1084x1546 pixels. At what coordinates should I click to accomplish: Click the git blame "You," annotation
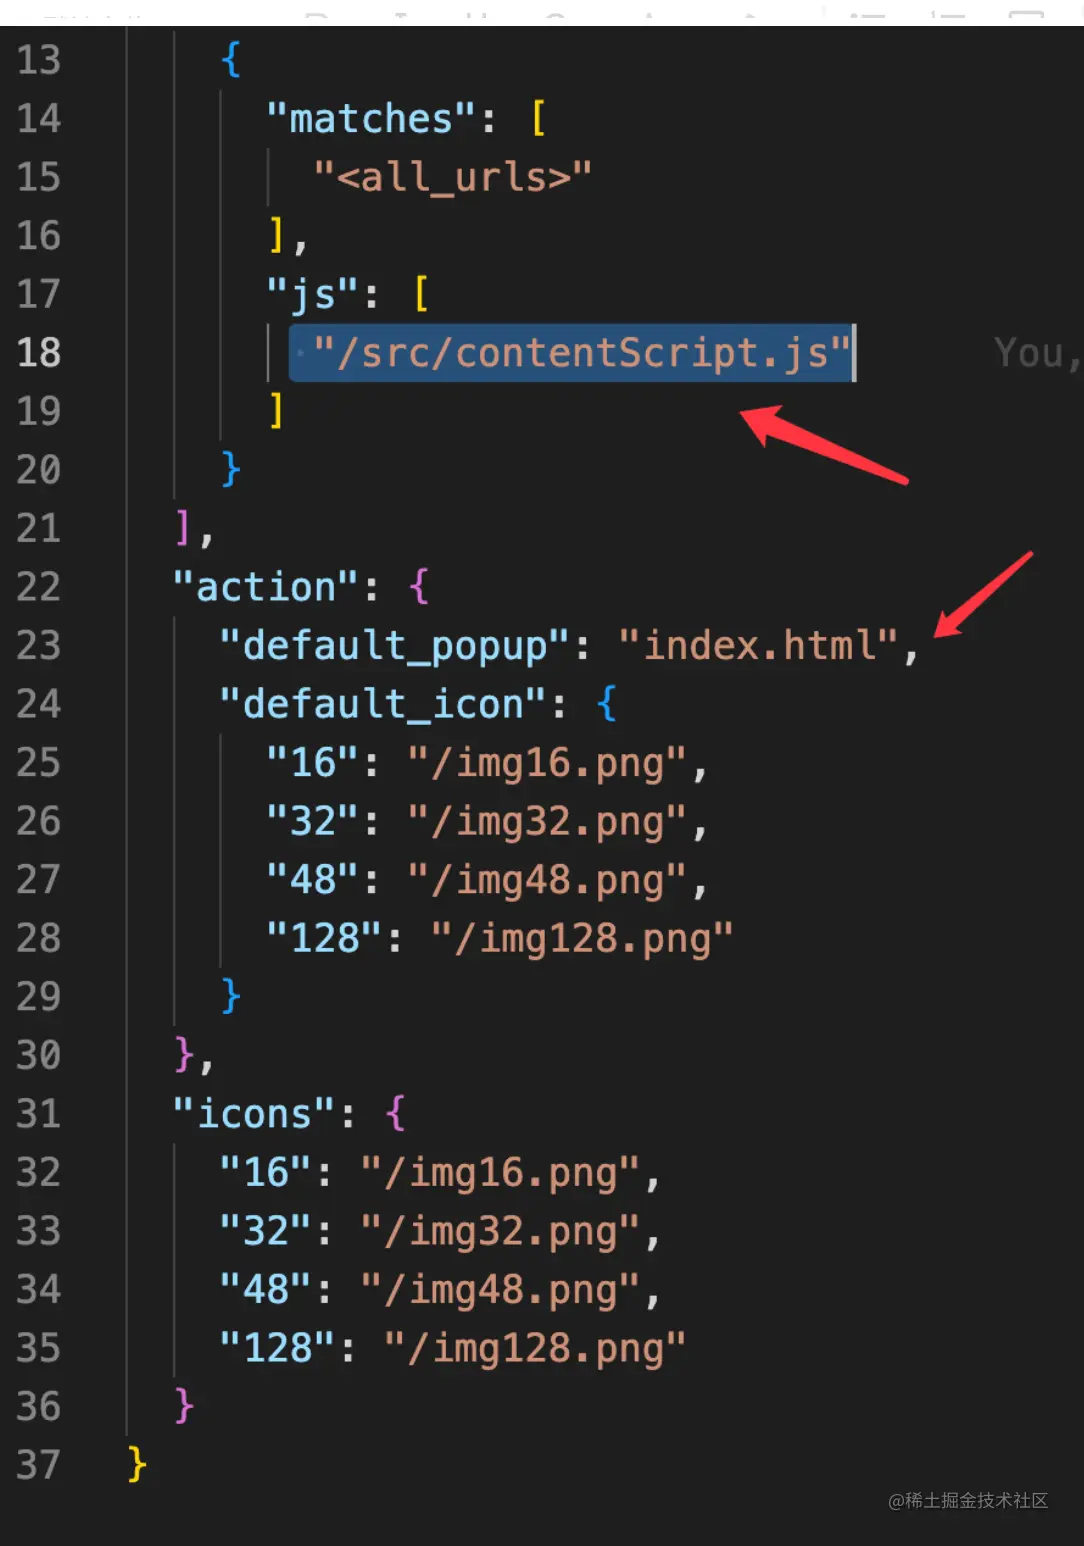pyautogui.click(x=1038, y=353)
